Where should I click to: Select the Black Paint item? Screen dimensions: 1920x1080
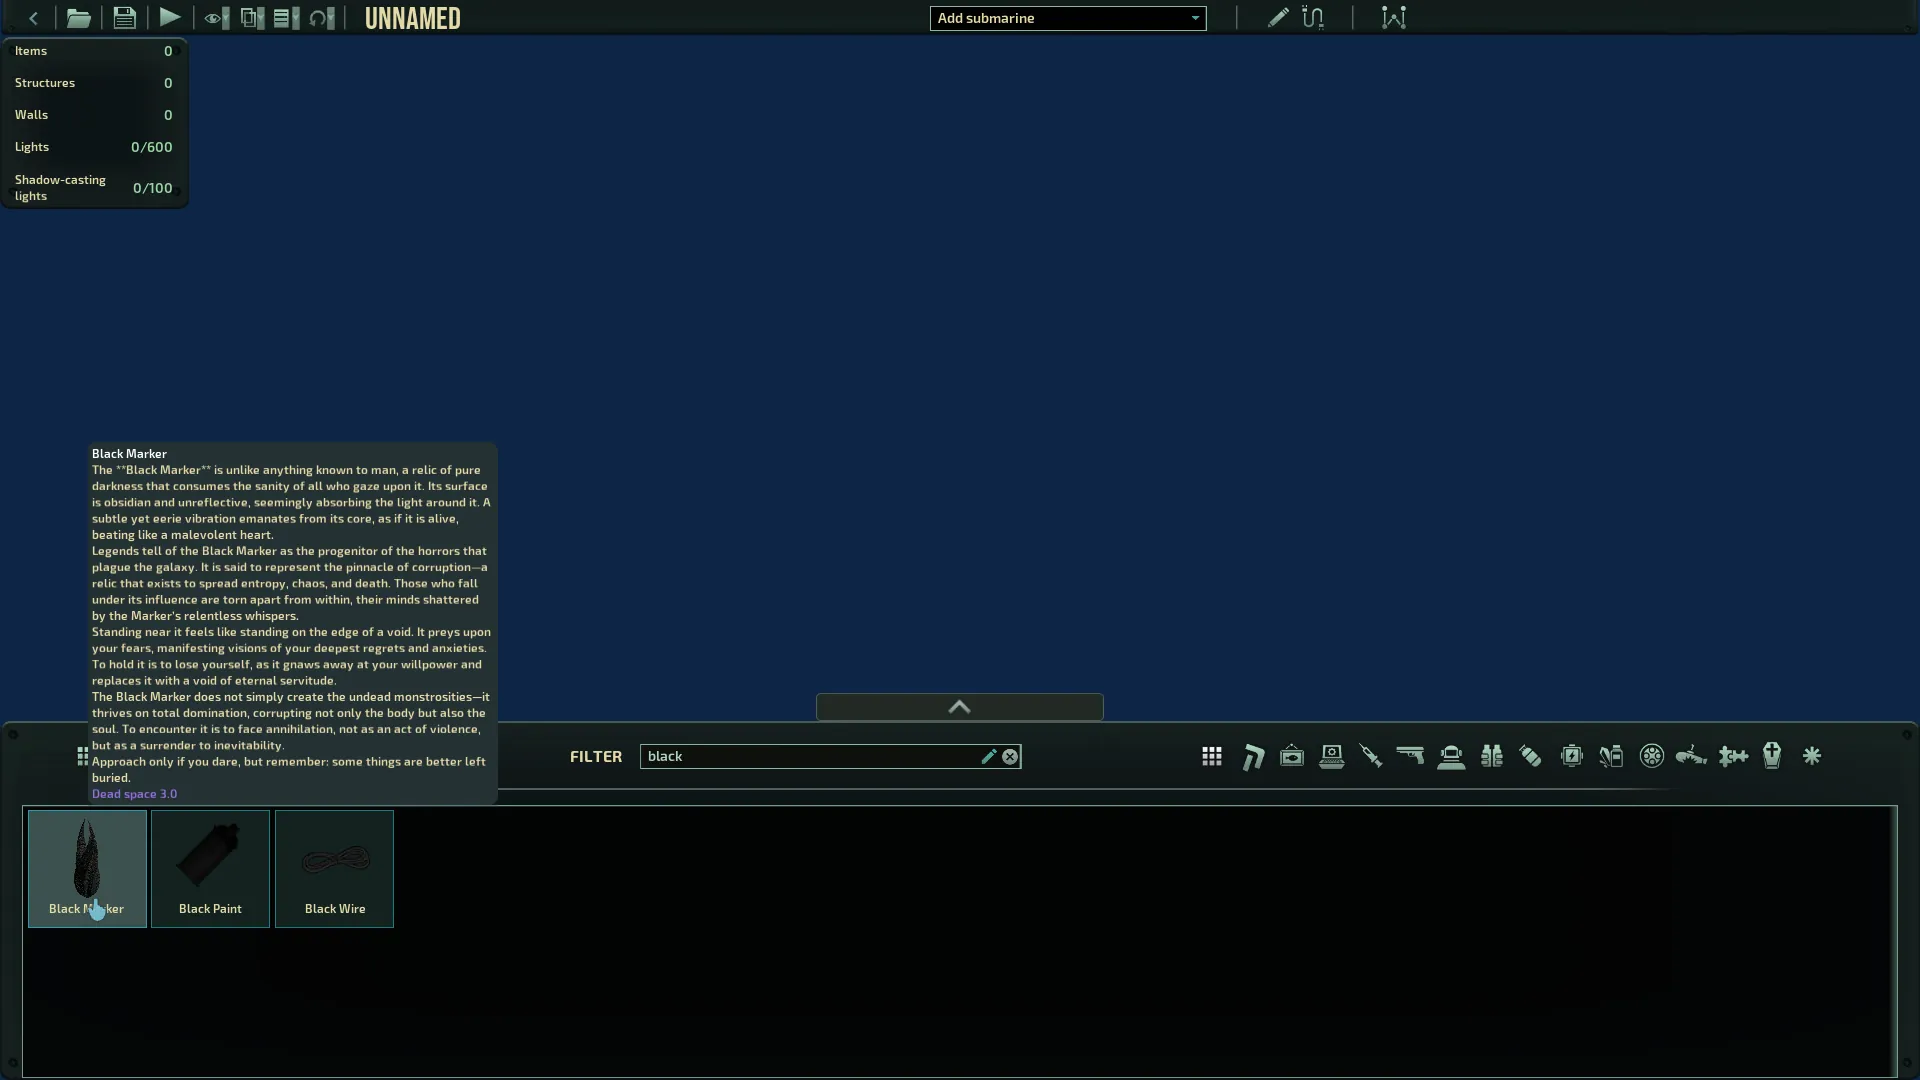[210, 868]
